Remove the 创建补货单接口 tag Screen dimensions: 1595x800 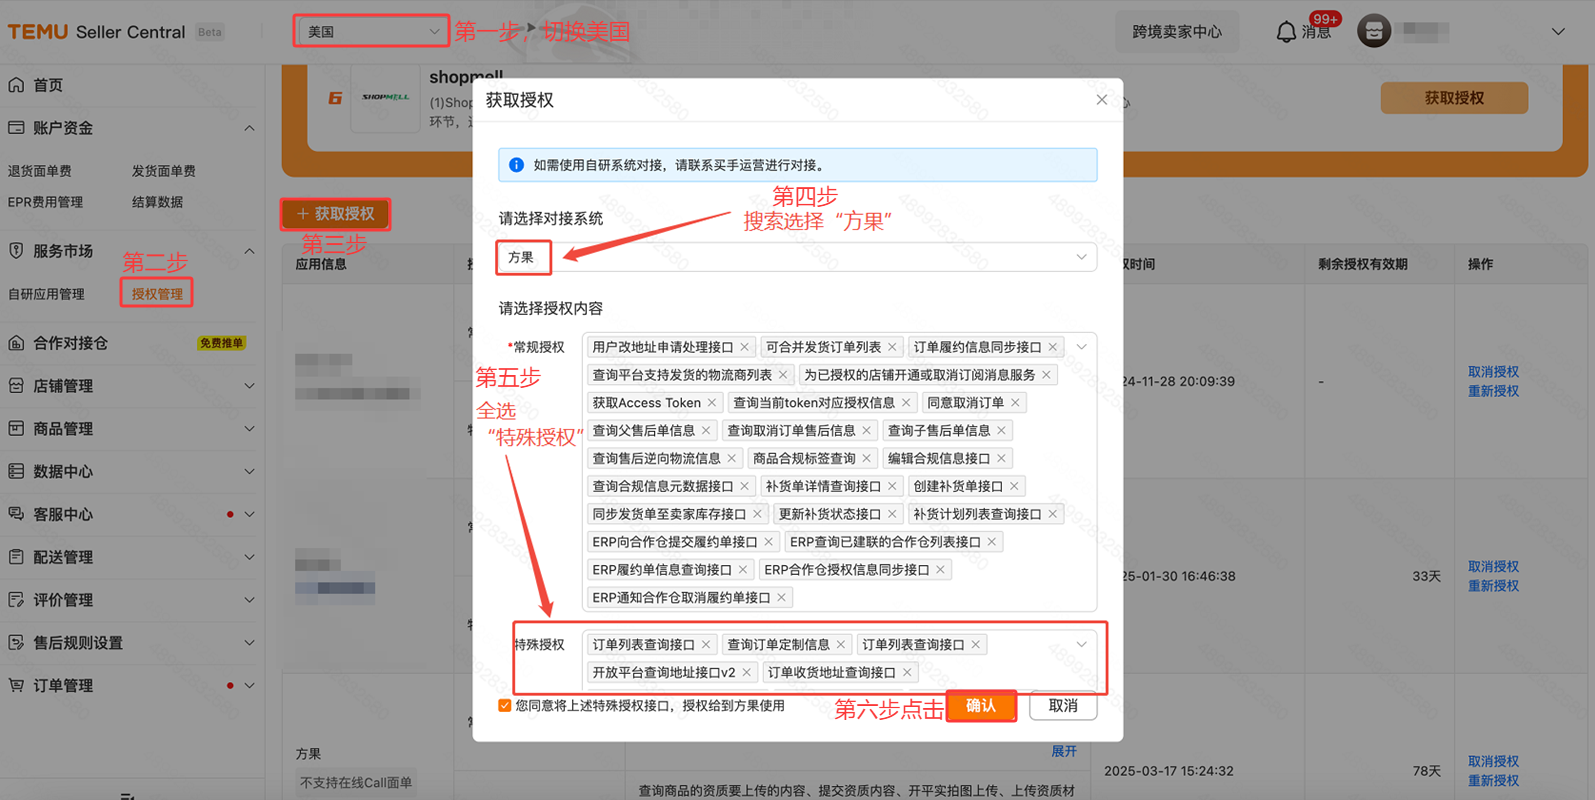[1014, 487]
